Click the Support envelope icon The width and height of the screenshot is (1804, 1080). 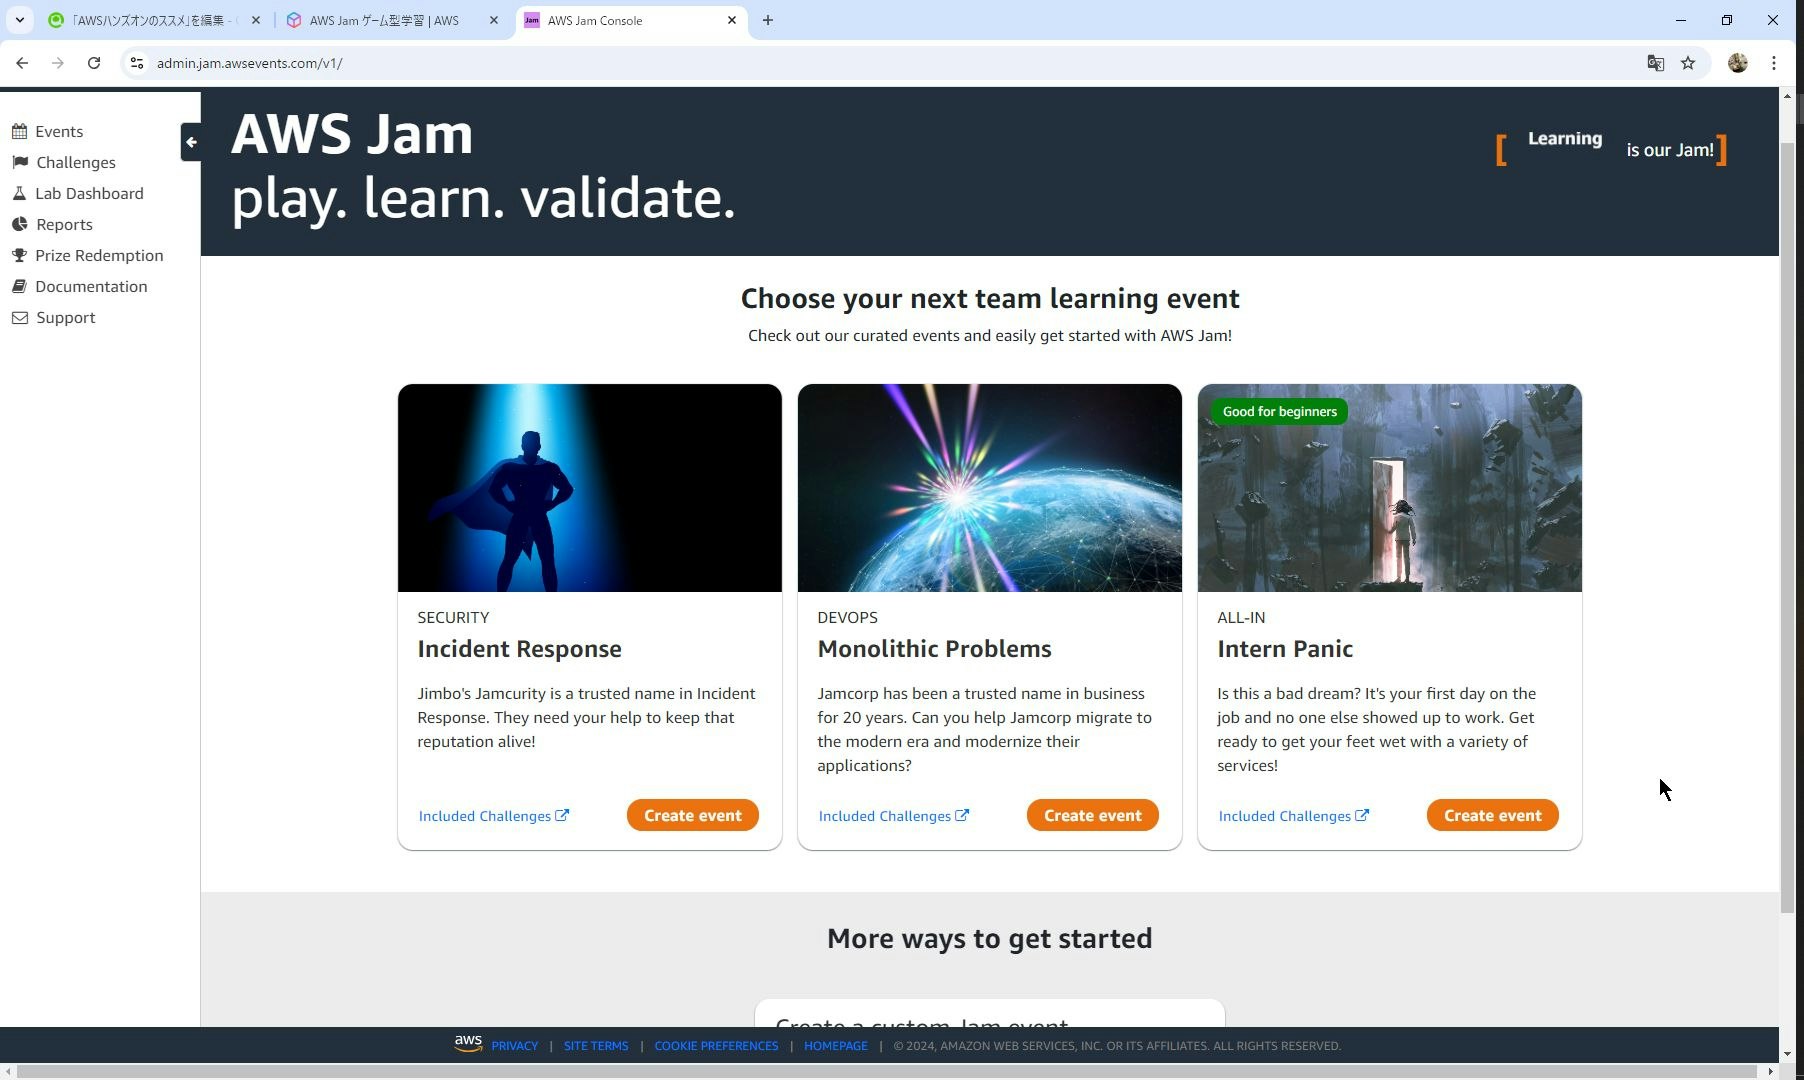point(19,317)
